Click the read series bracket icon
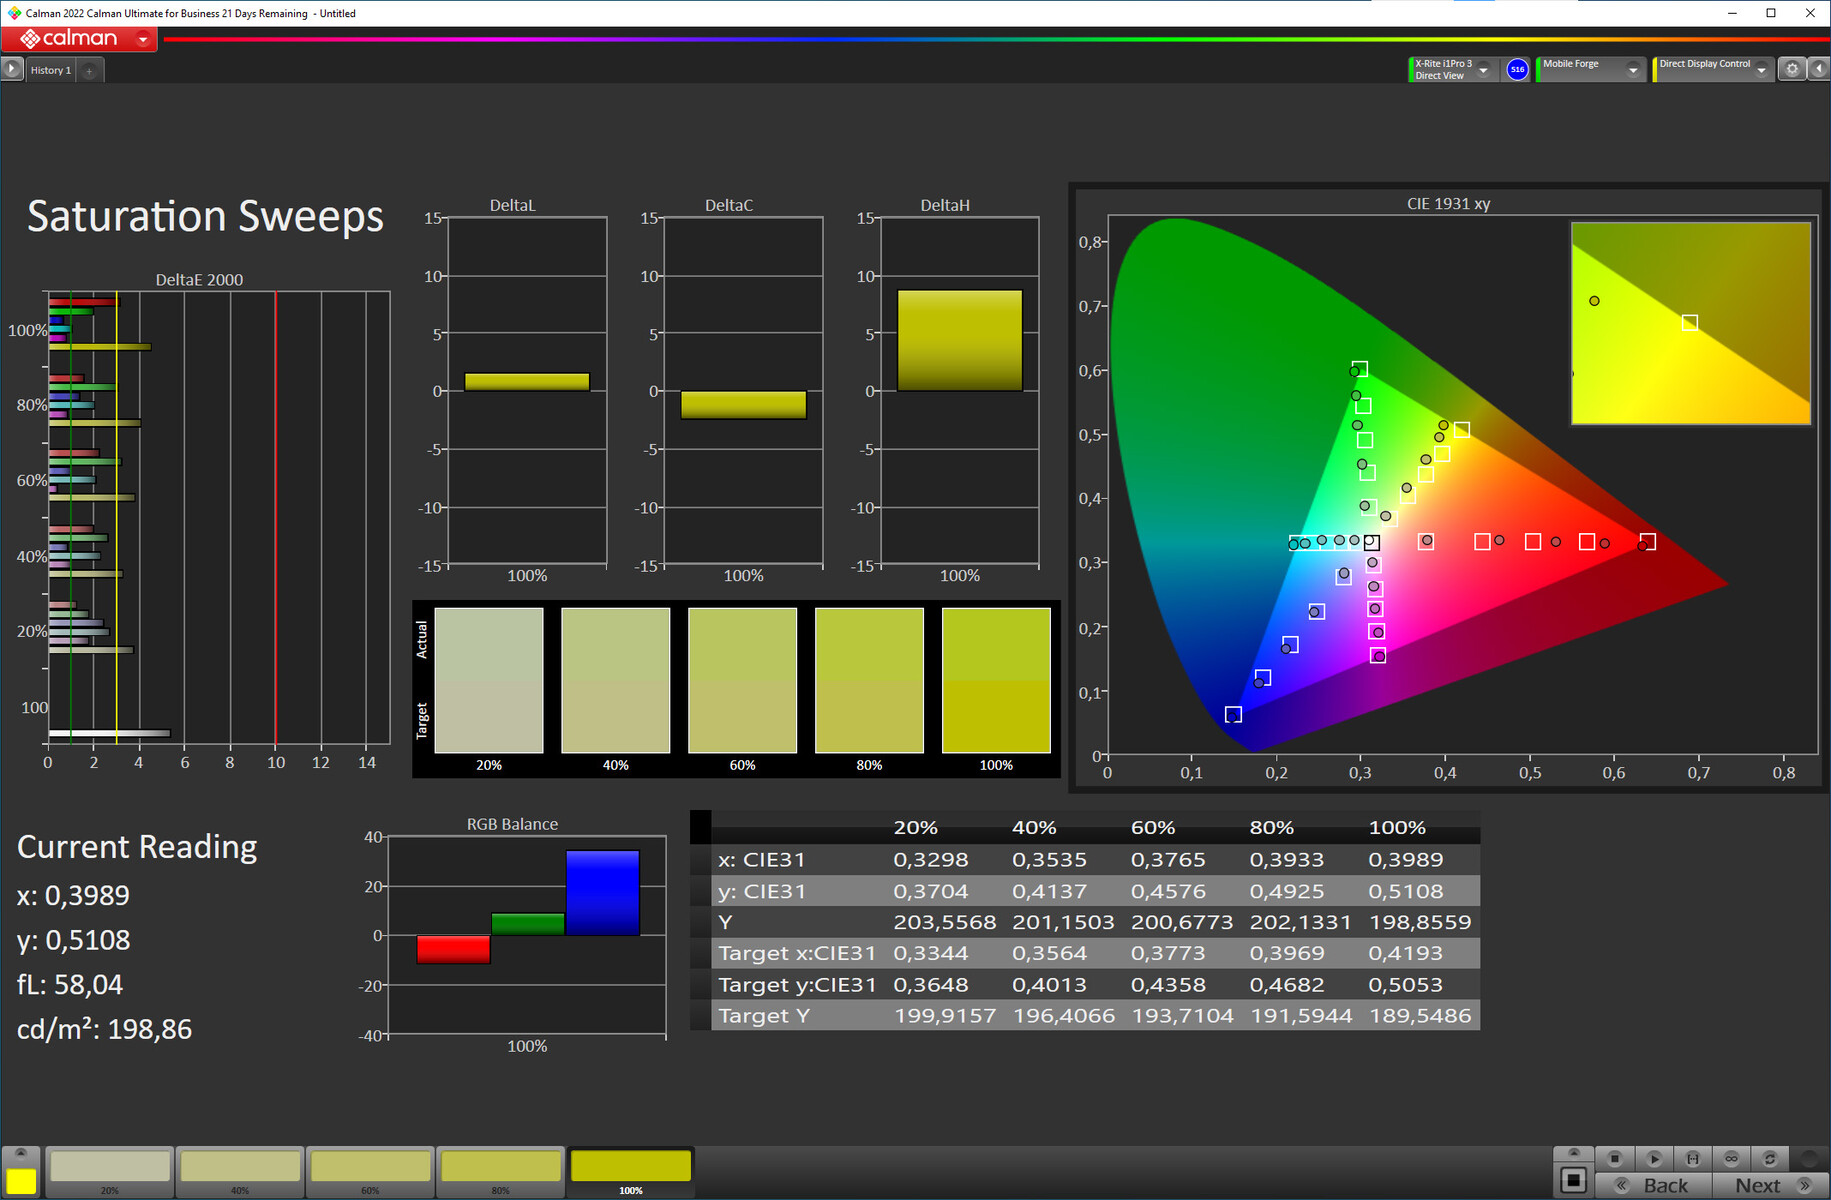 (x=1692, y=1158)
